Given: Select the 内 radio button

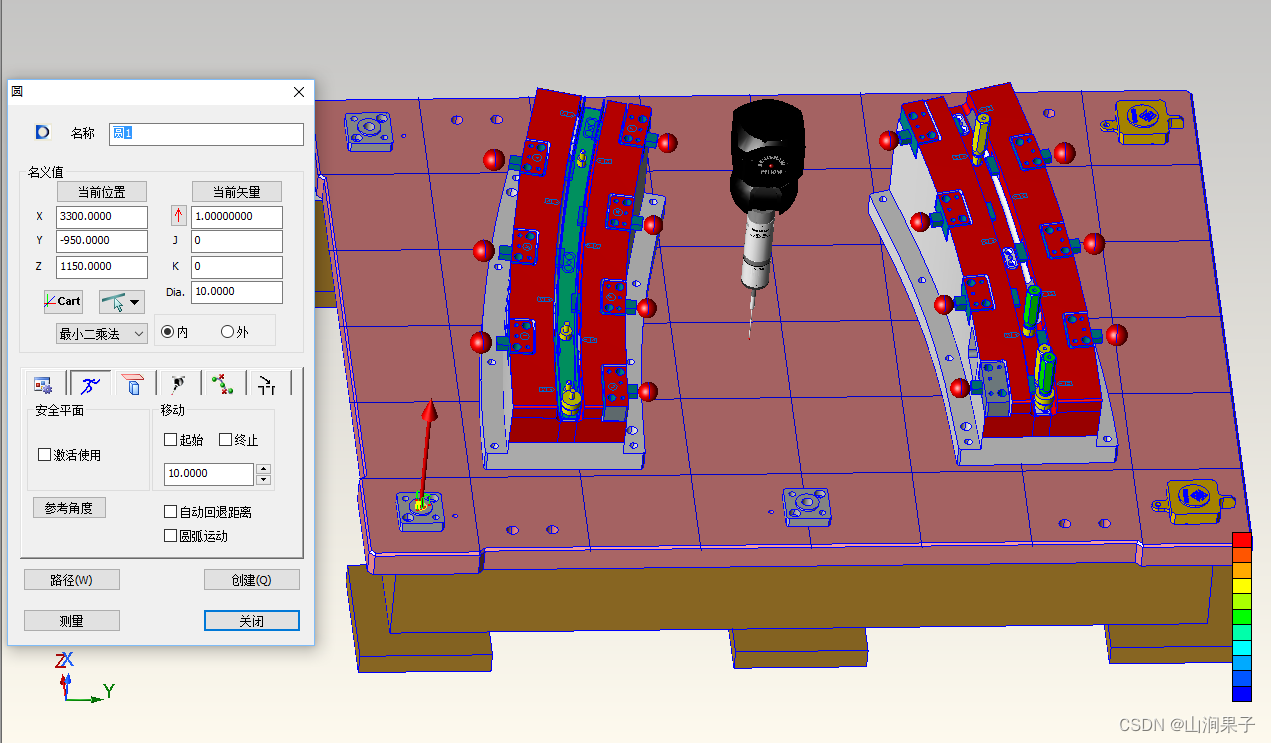Looking at the screenshot, I should 167,332.
